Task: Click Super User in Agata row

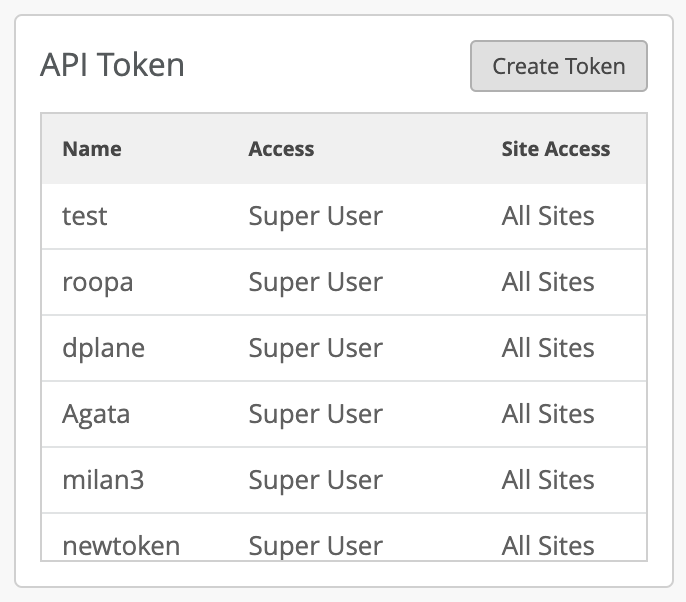Action: point(315,414)
